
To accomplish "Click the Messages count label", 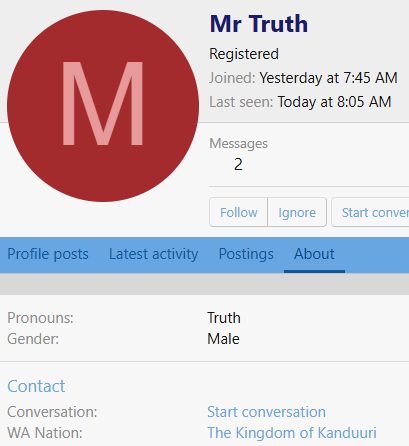I will (x=238, y=144).
